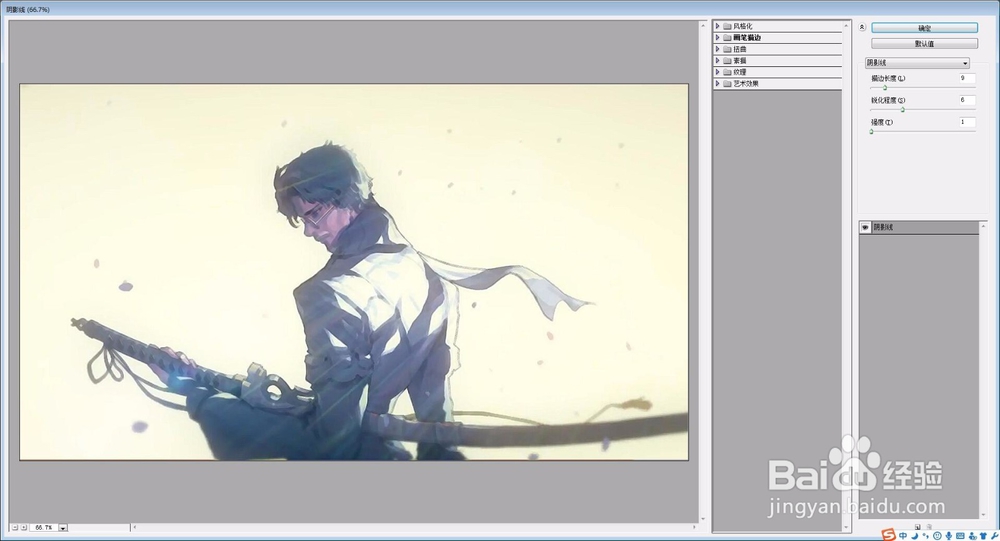Collapse the filter thumbnail list with double-chevron button
Image resolution: width=1000 pixels, height=541 pixels.
point(862,27)
